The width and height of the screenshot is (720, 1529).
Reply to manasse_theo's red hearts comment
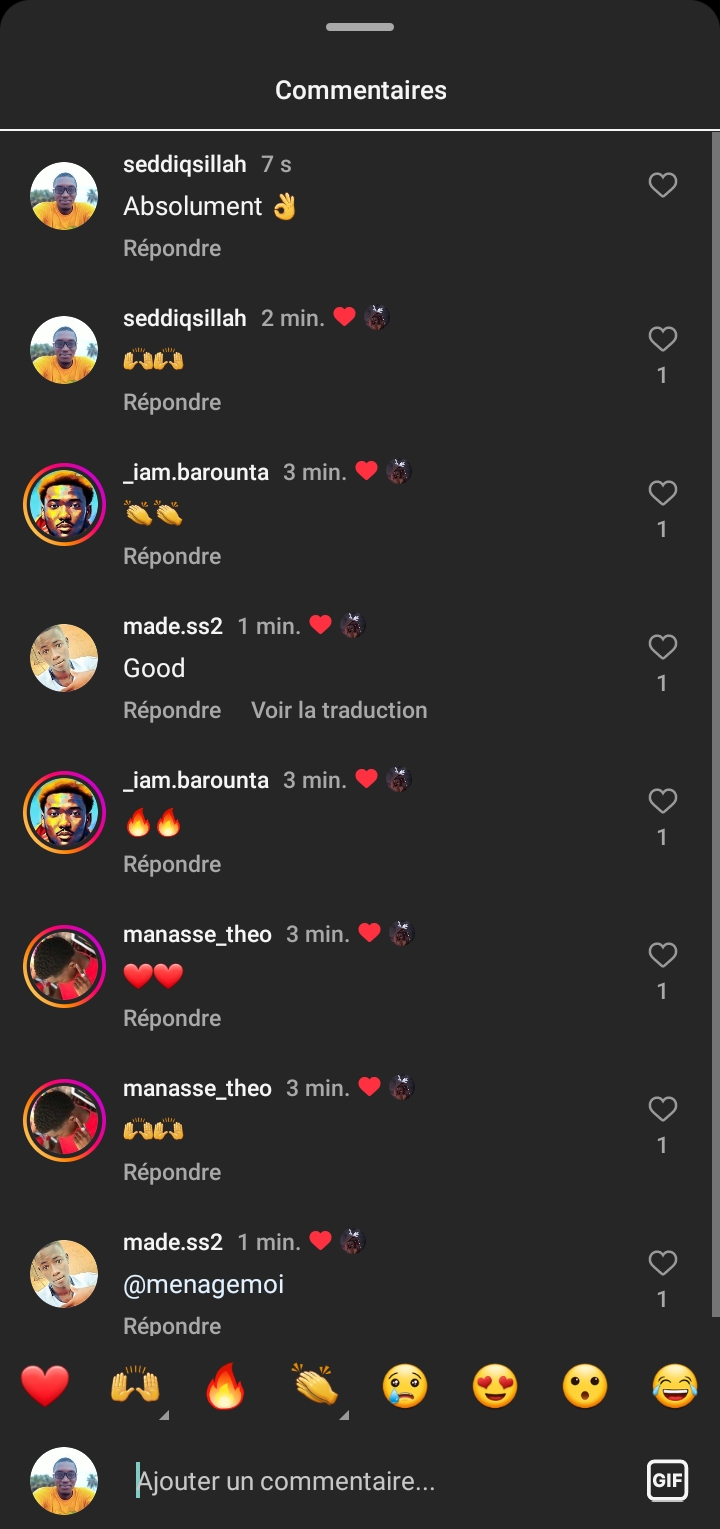point(172,1018)
